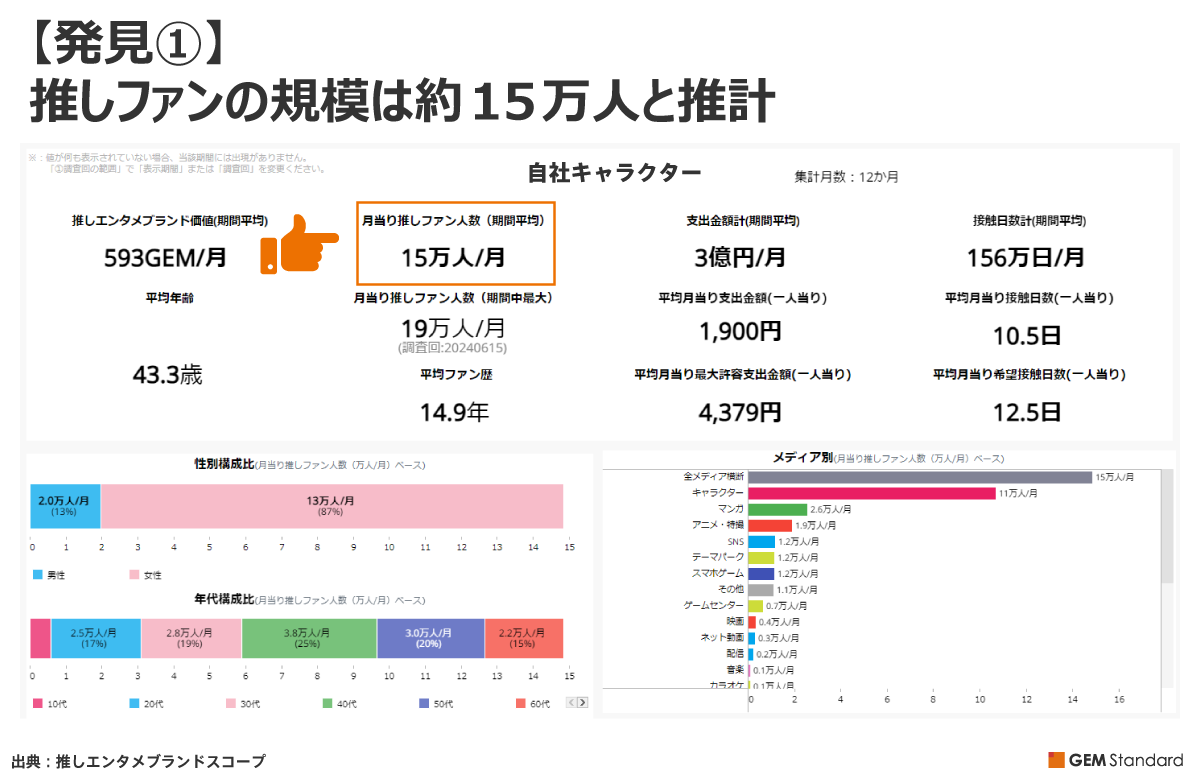Click the media chart vertical scrollbar thumb

[1166, 530]
